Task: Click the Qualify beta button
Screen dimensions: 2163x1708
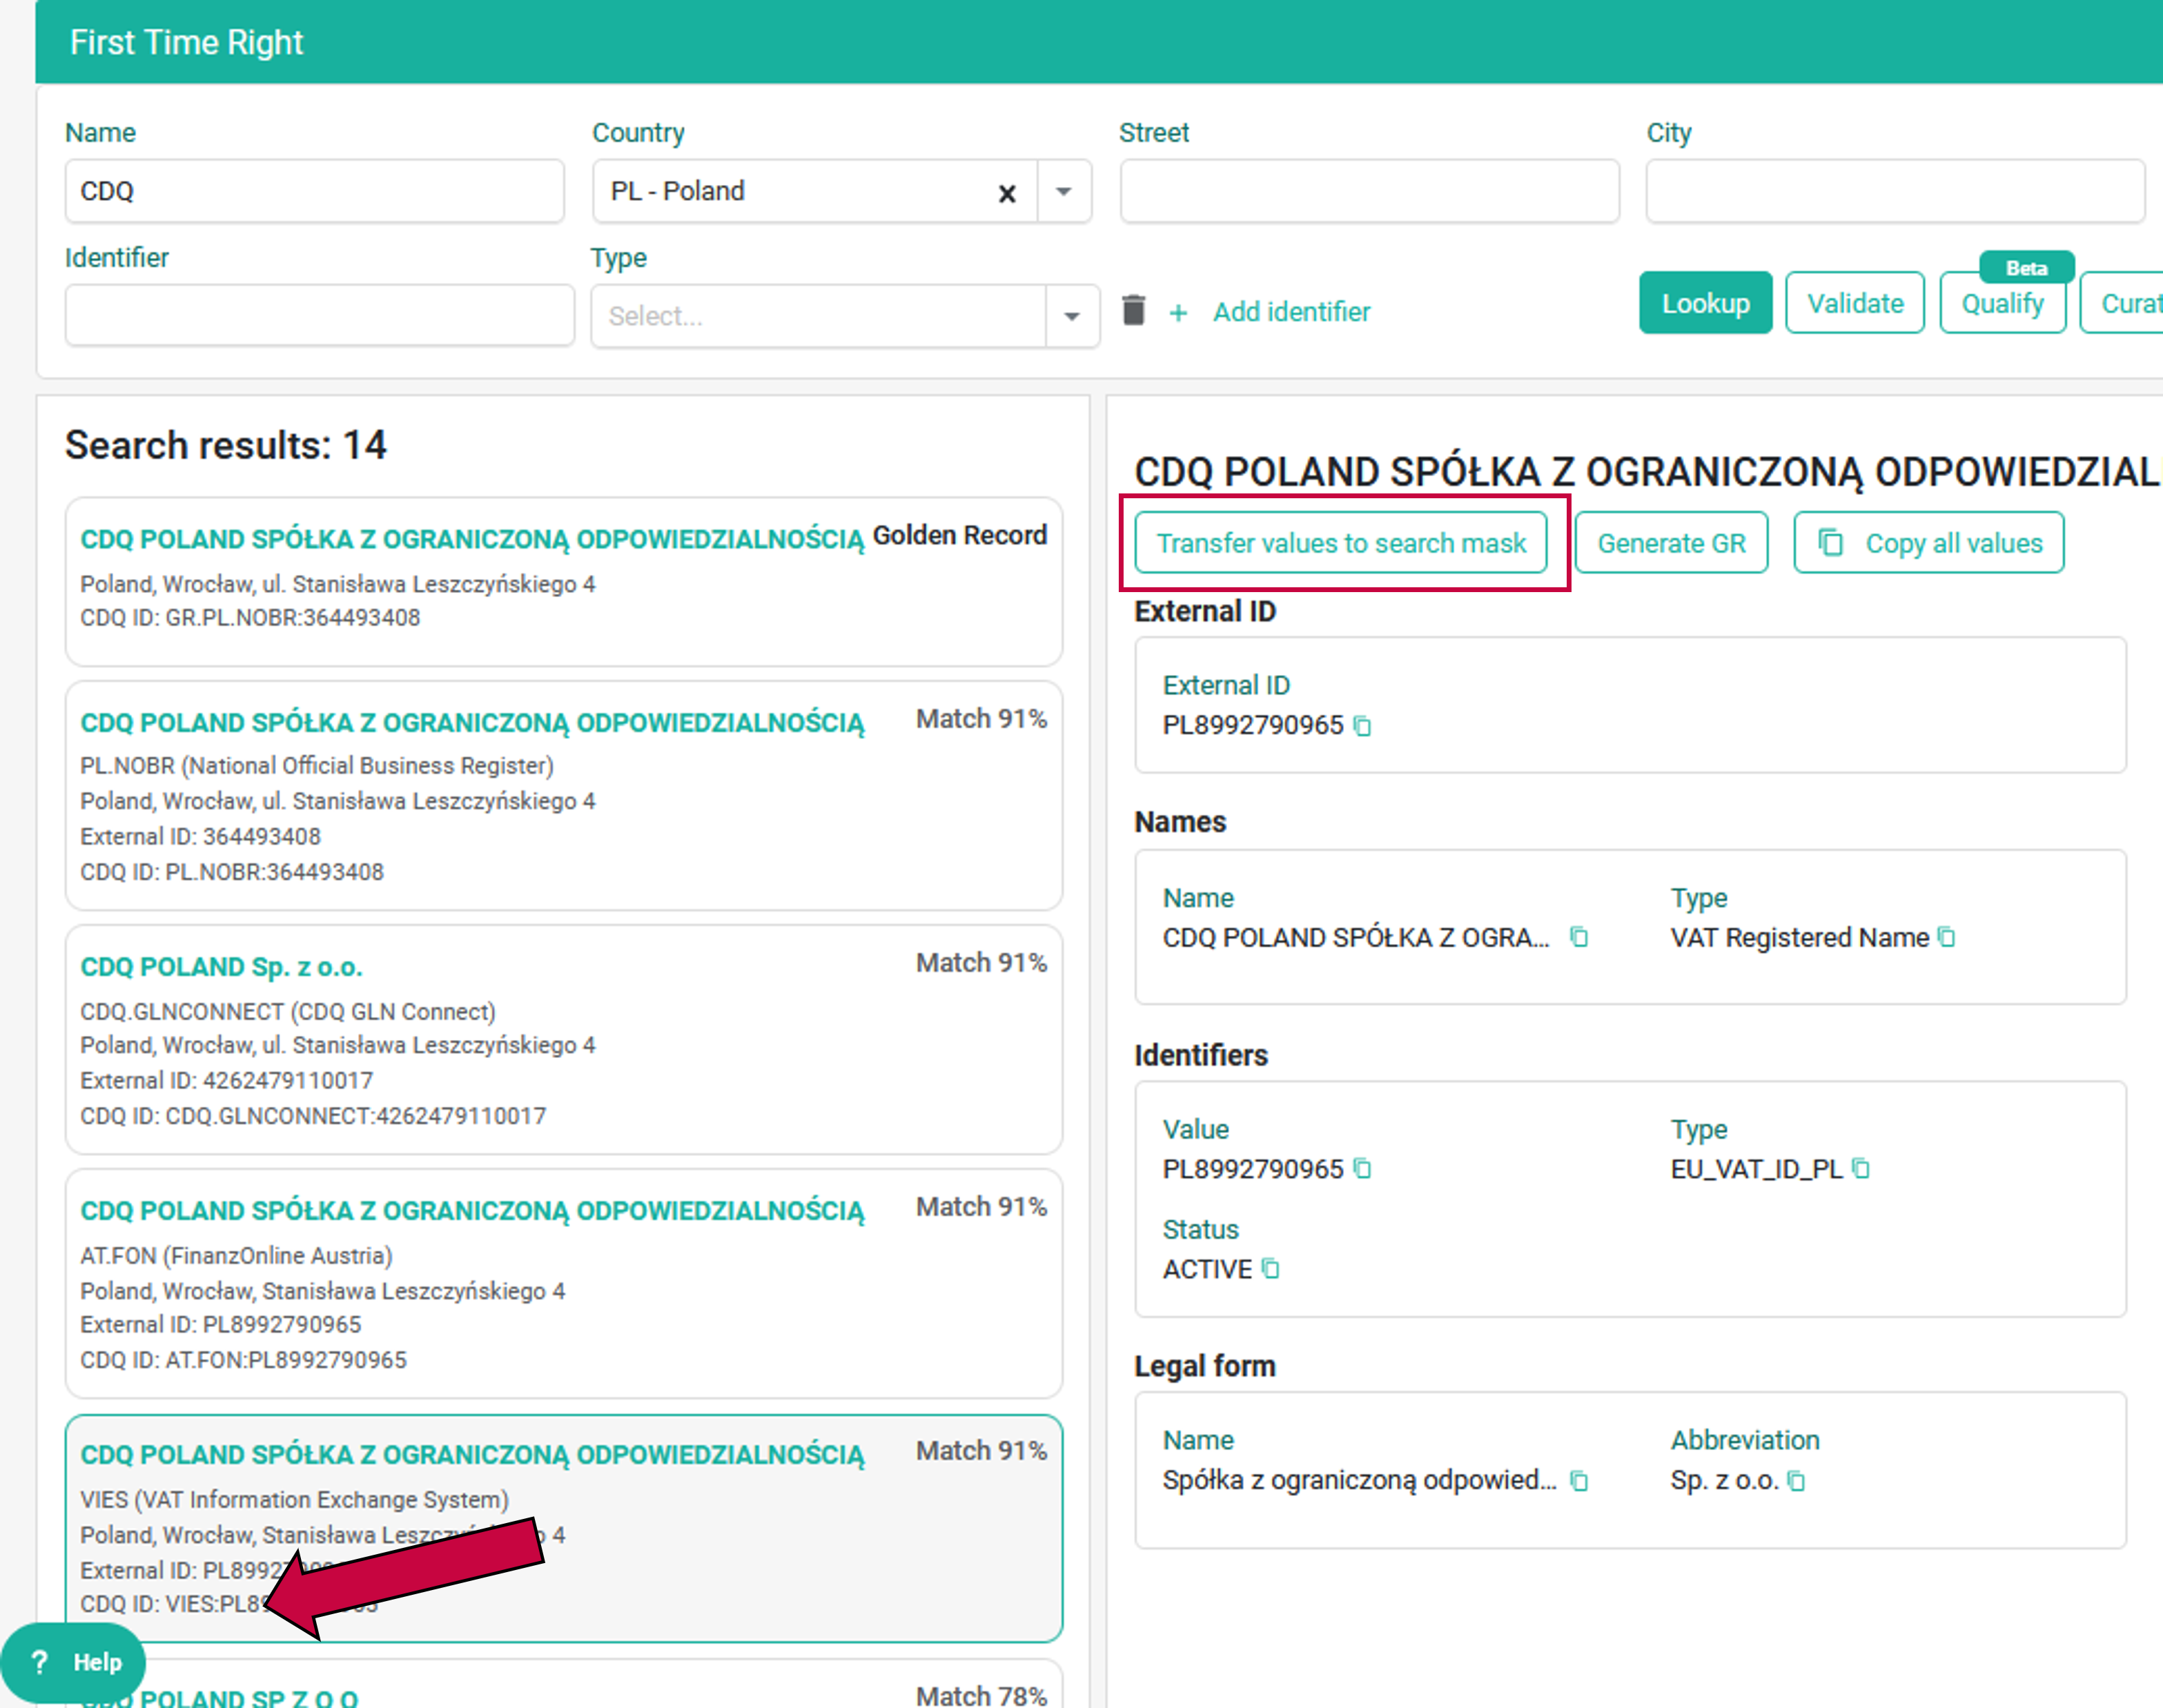Action: tap(2002, 303)
